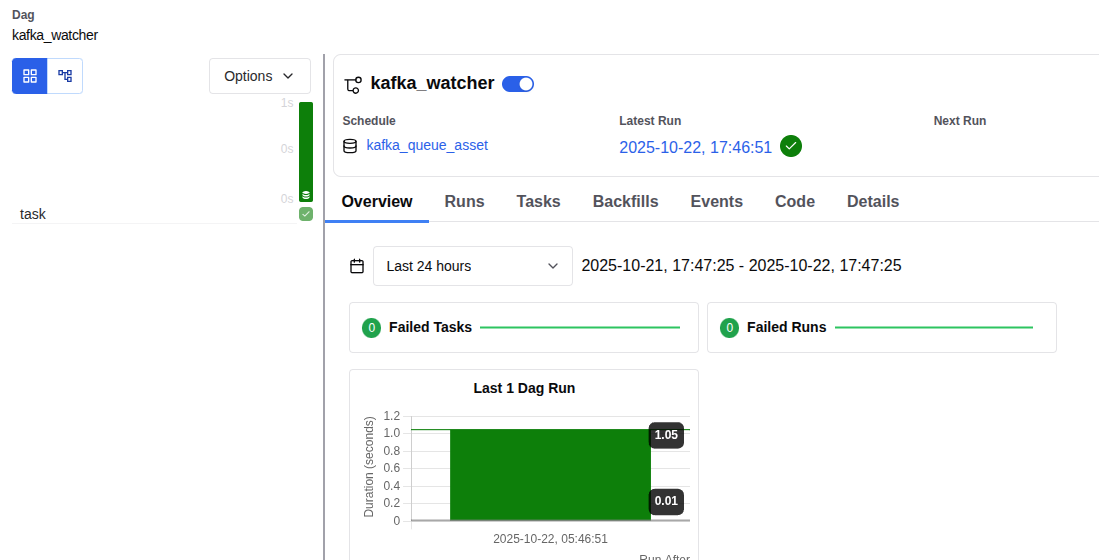This screenshot has height=560, width=1099.
Task: Click the calendar icon by time range
Action: click(x=357, y=266)
